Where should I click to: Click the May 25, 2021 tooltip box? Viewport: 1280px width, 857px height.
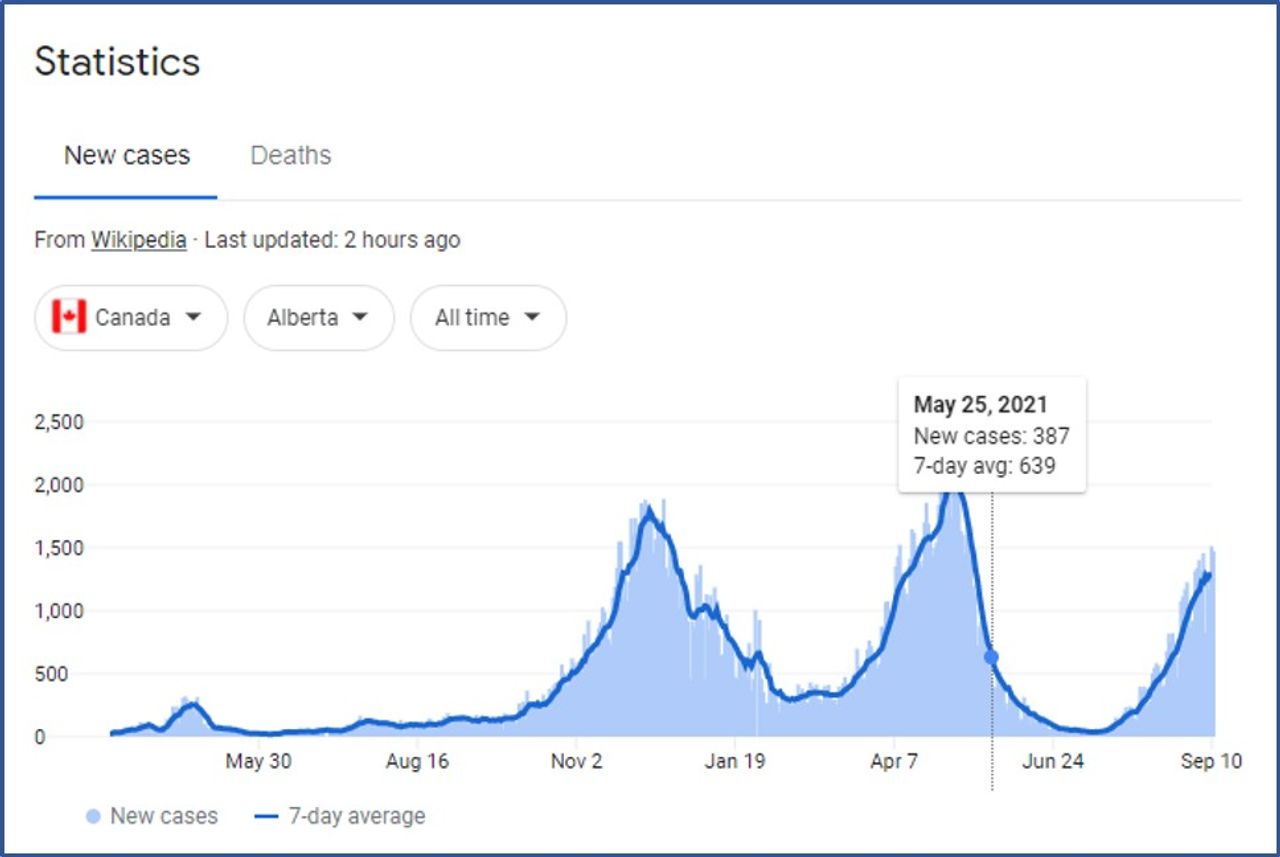pyautogui.click(x=991, y=435)
